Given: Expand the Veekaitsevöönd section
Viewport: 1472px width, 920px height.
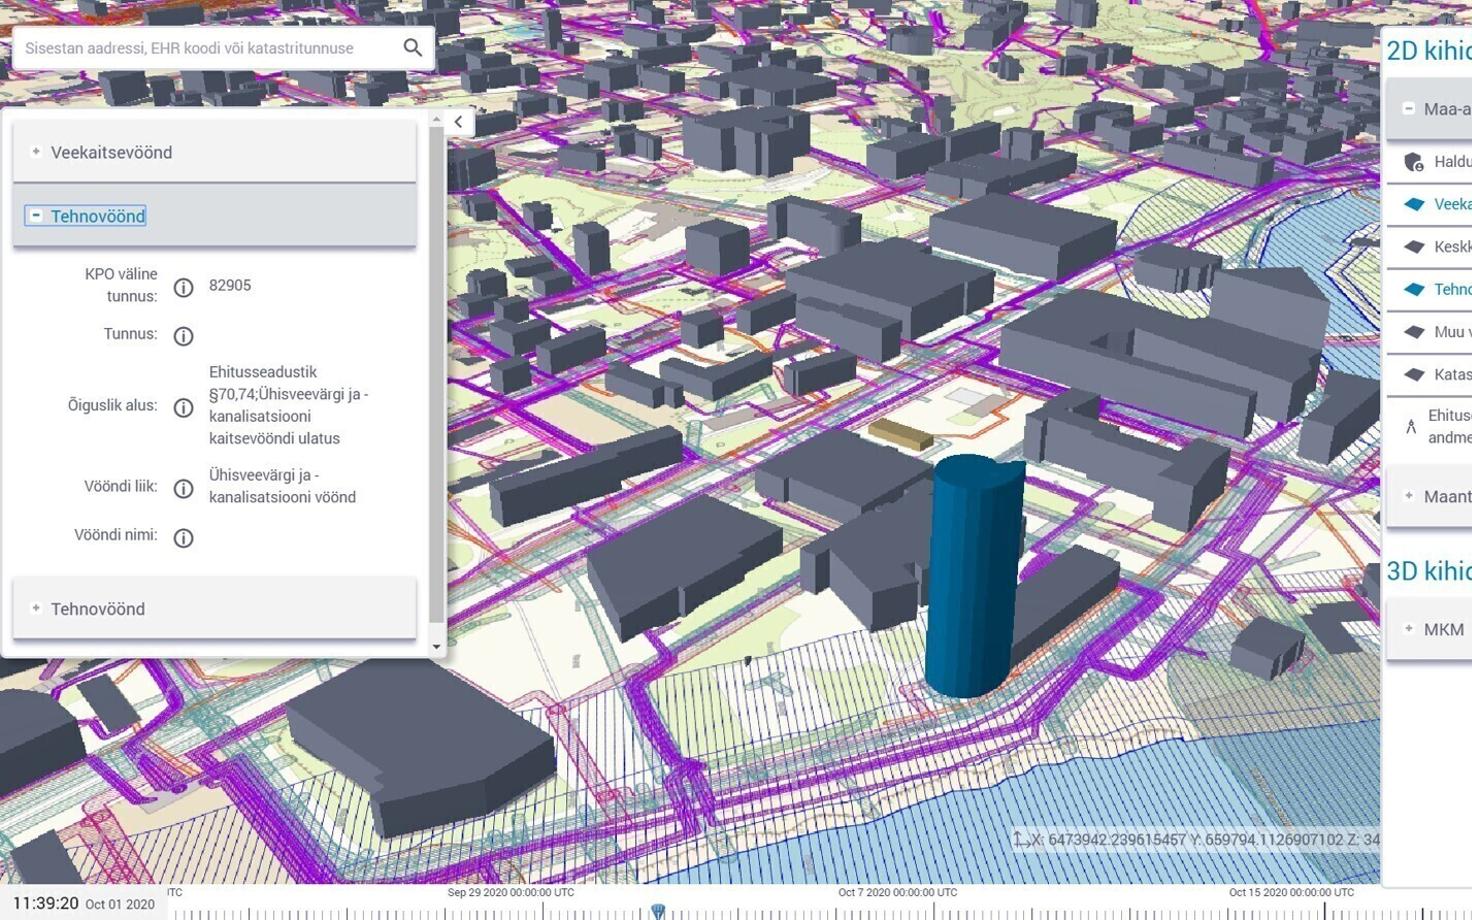Looking at the screenshot, I should point(36,152).
